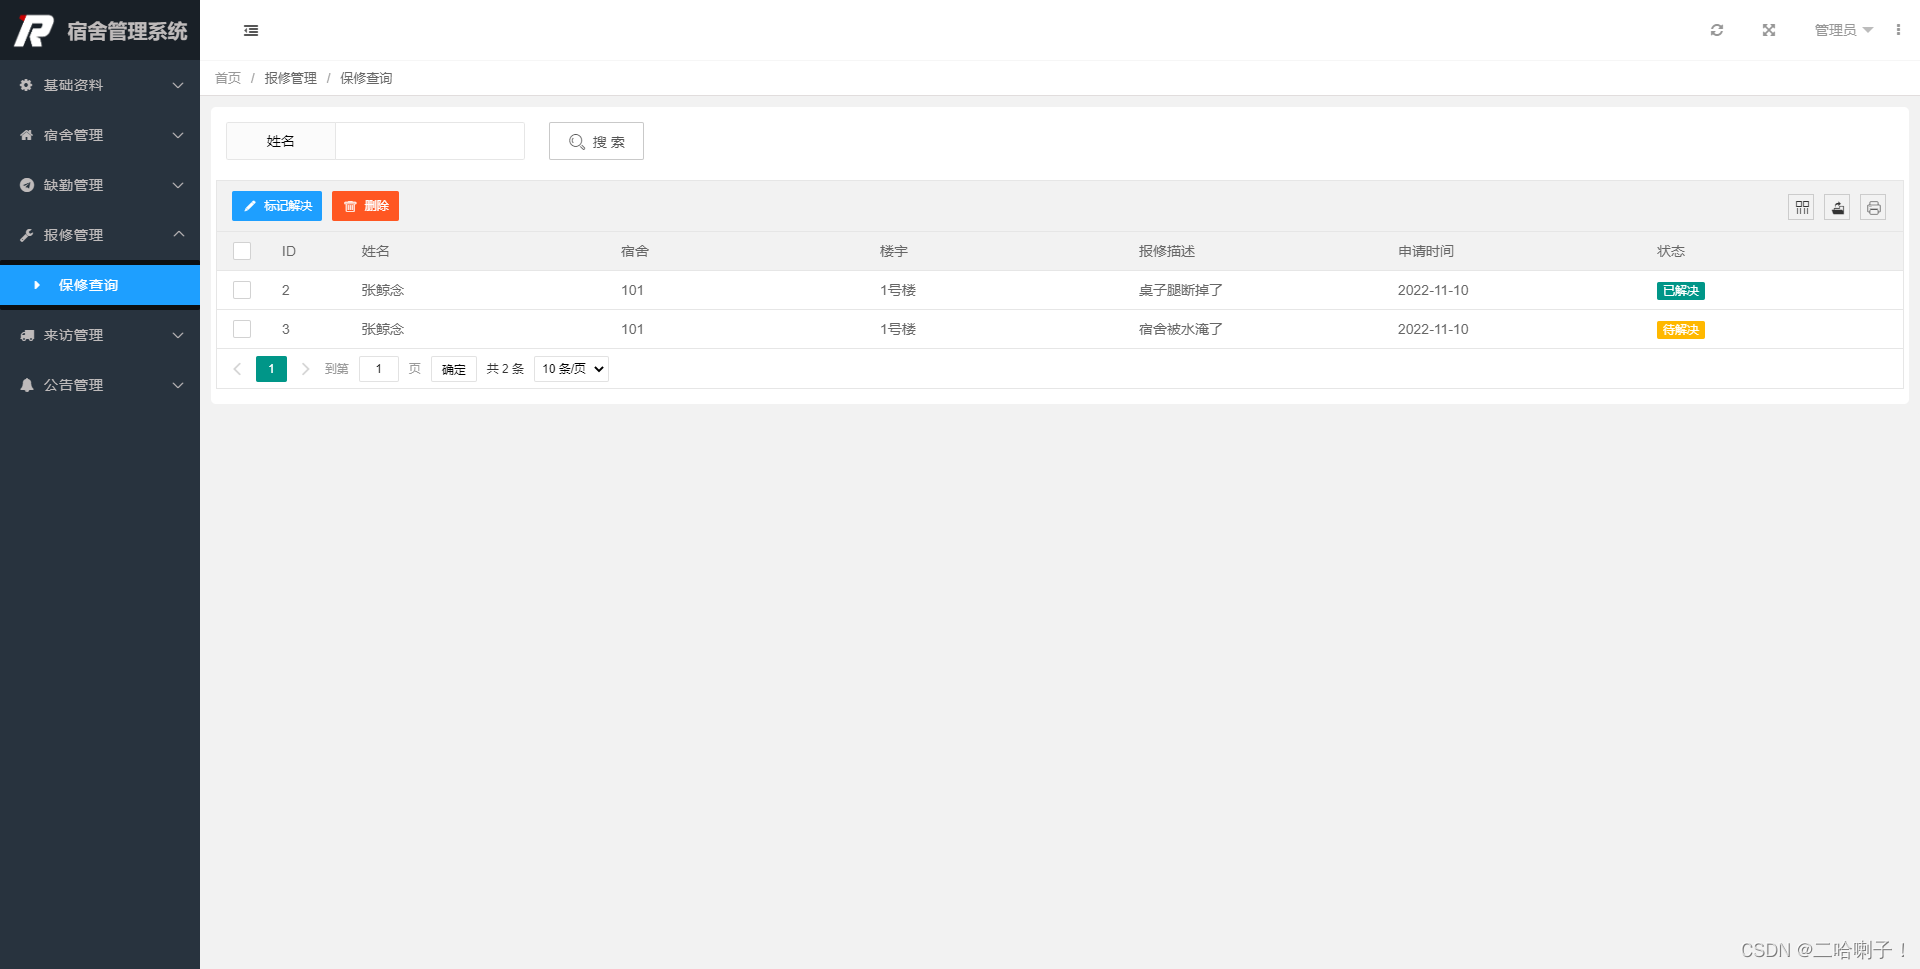Open the column filter grid icon
The image size is (1920, 969).
(1802, 207)
